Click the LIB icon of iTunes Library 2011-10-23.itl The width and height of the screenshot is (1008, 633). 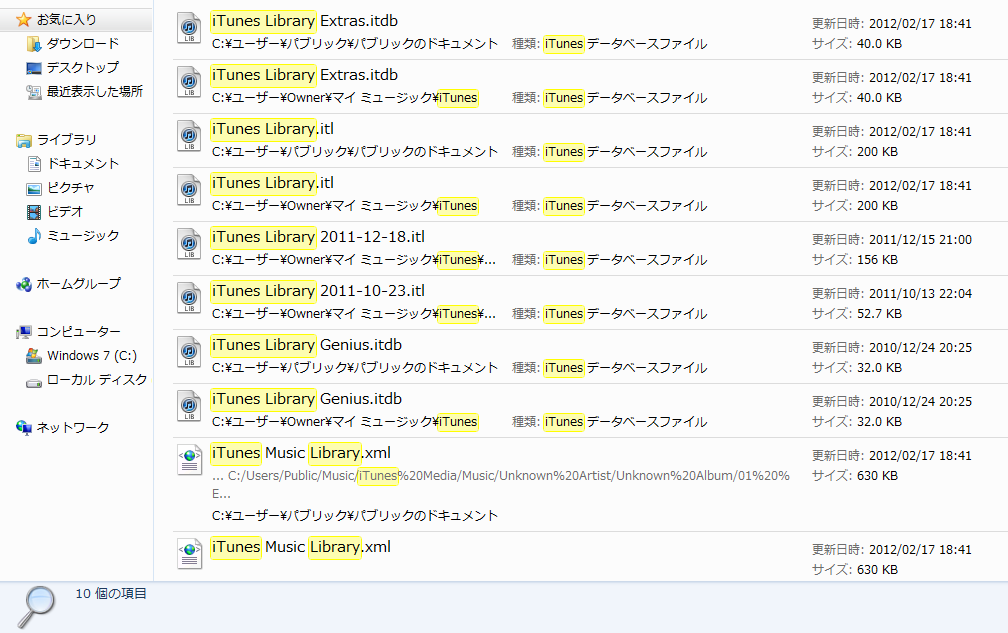coord(189,298)
